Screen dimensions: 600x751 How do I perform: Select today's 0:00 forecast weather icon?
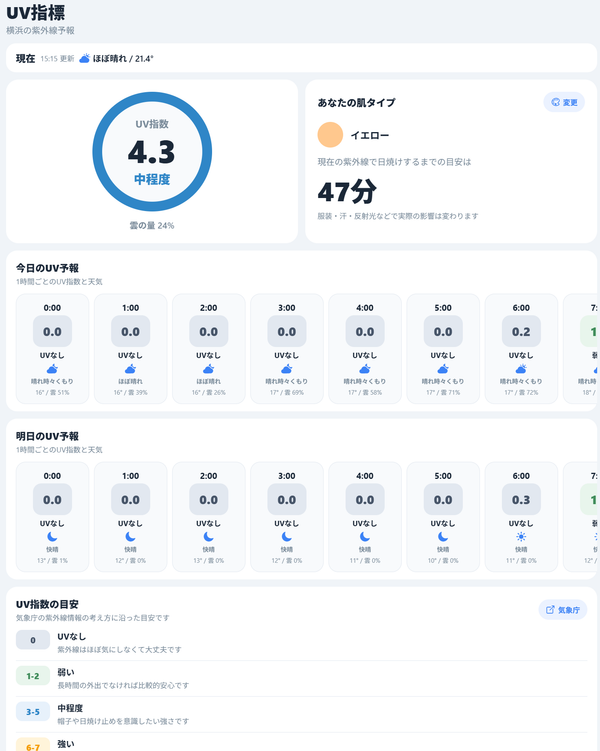tap(52, 369)
